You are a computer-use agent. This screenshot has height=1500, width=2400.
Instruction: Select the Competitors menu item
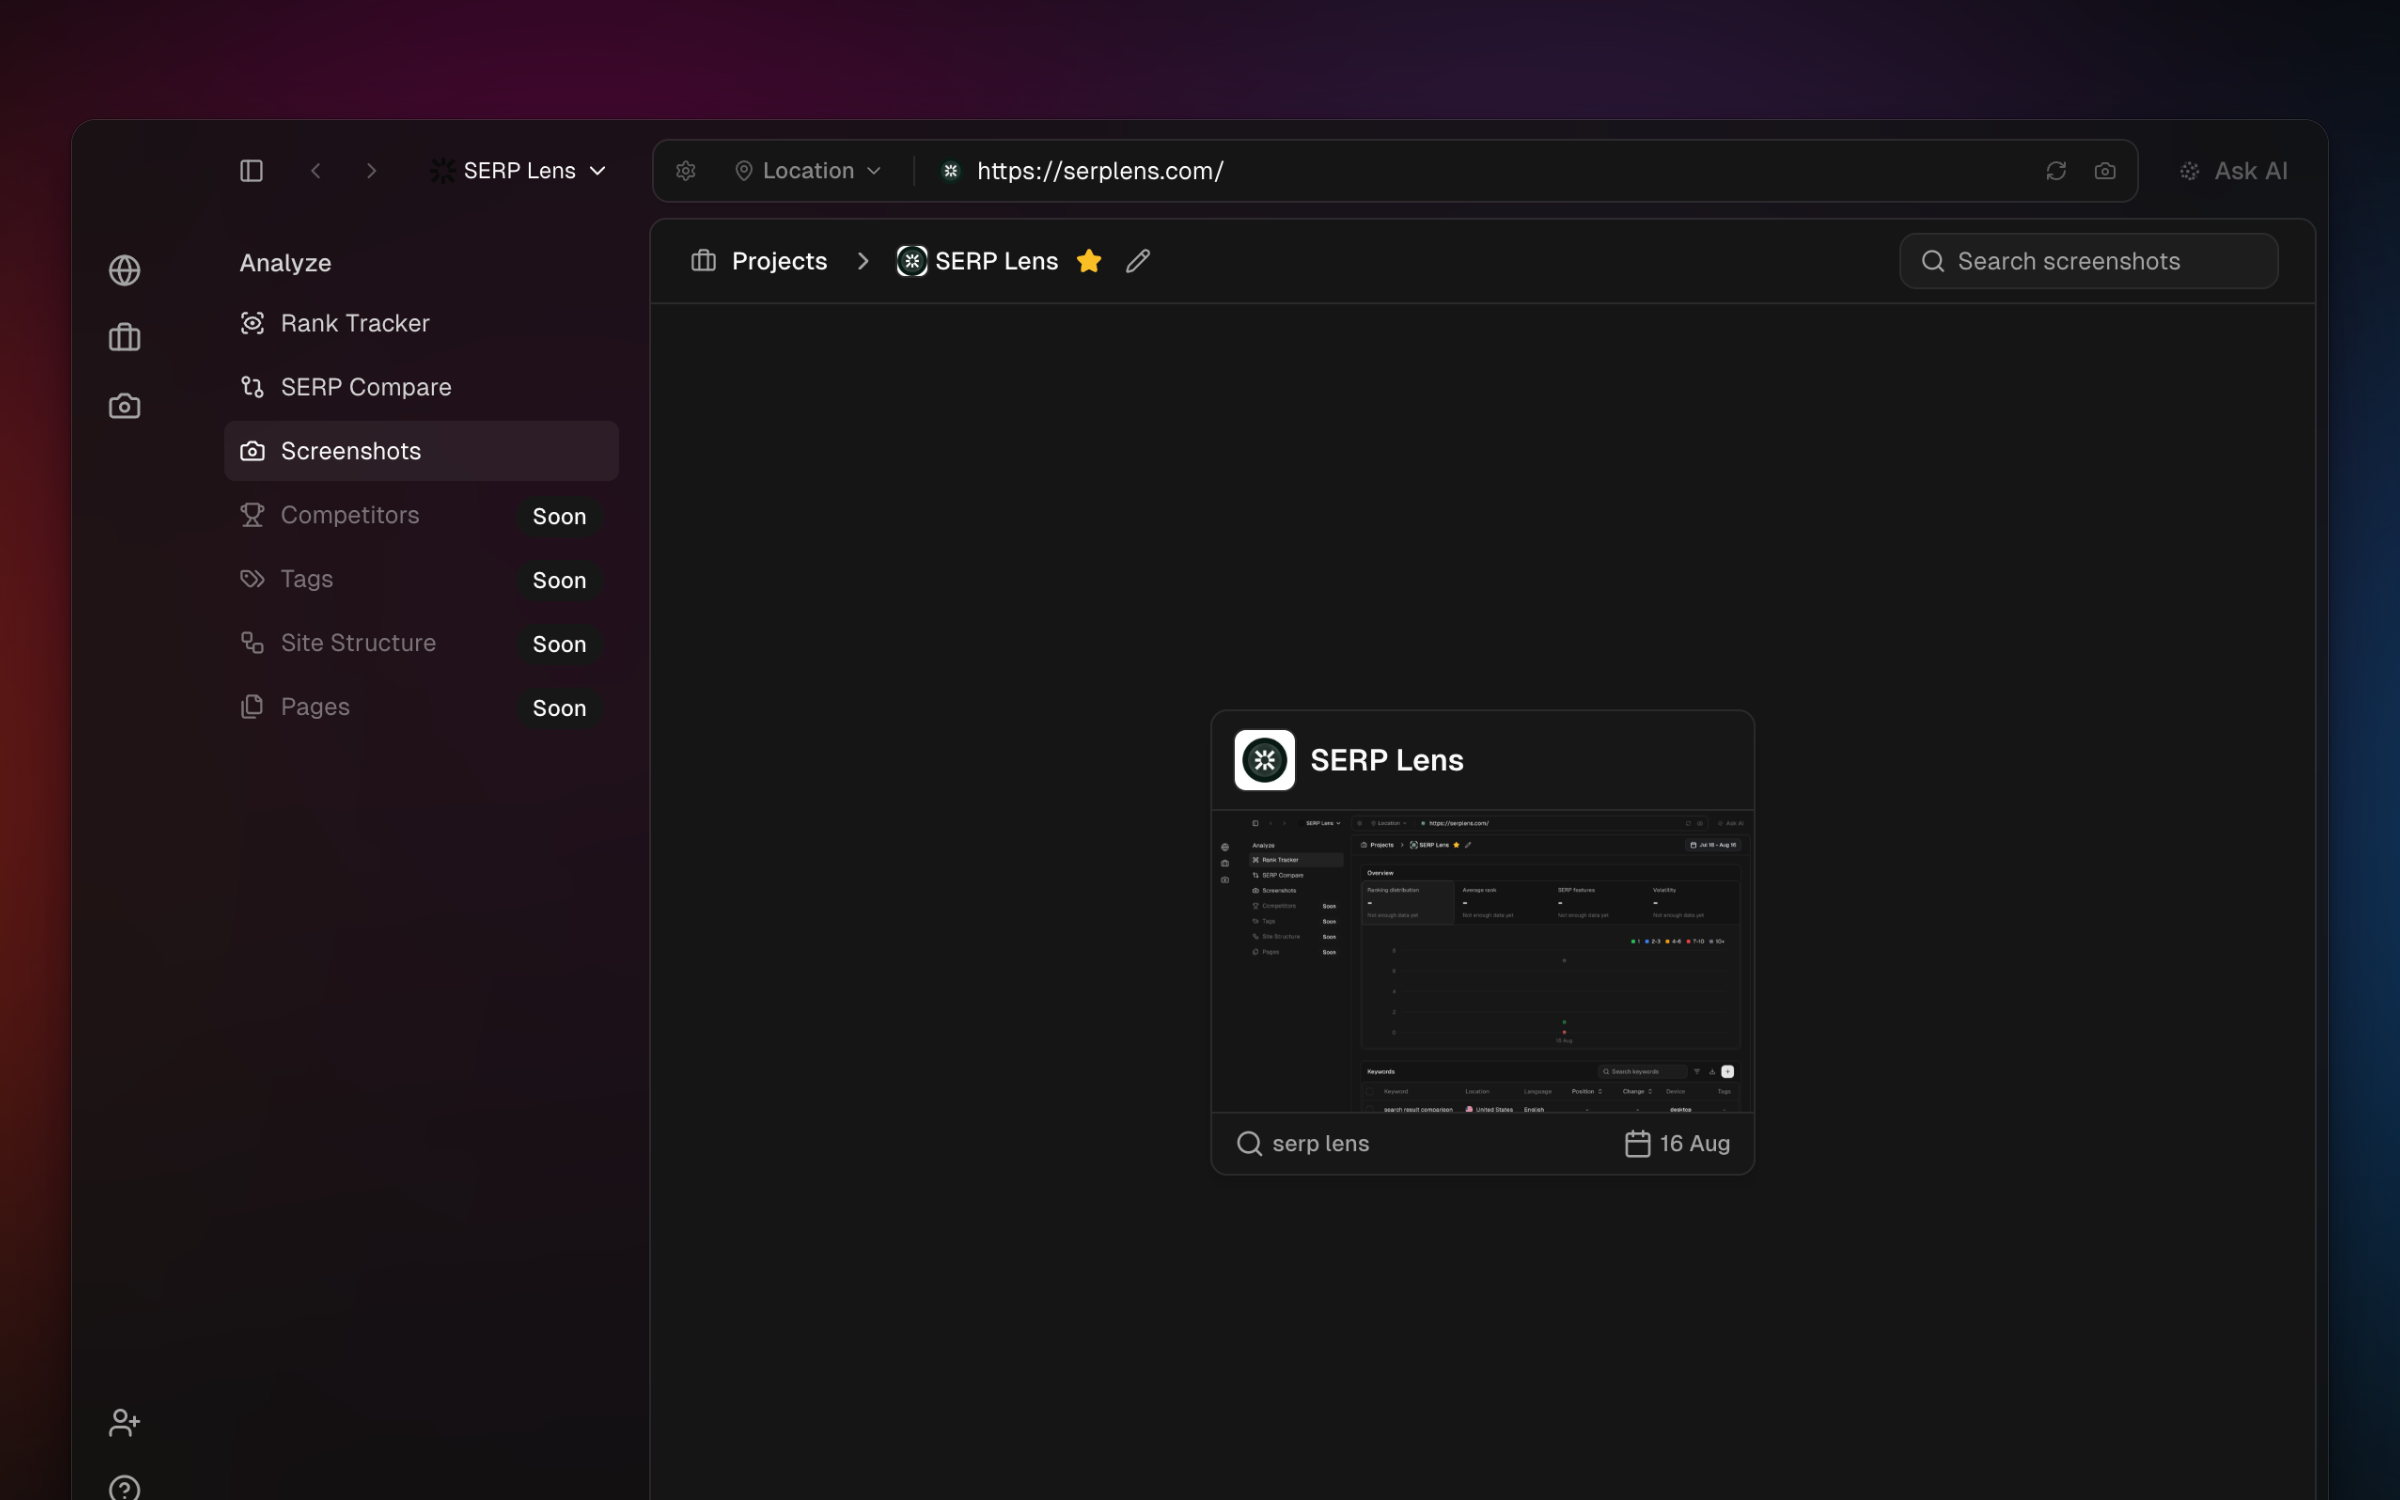421,515
